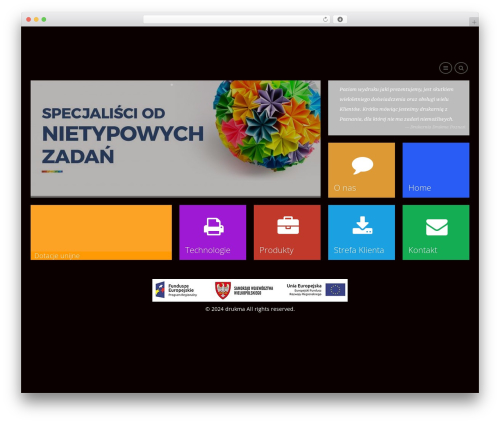Click the gray quote testimonial box
Image resolution: width=500 pixels, height=423 pixels.
tap(399, 108)
